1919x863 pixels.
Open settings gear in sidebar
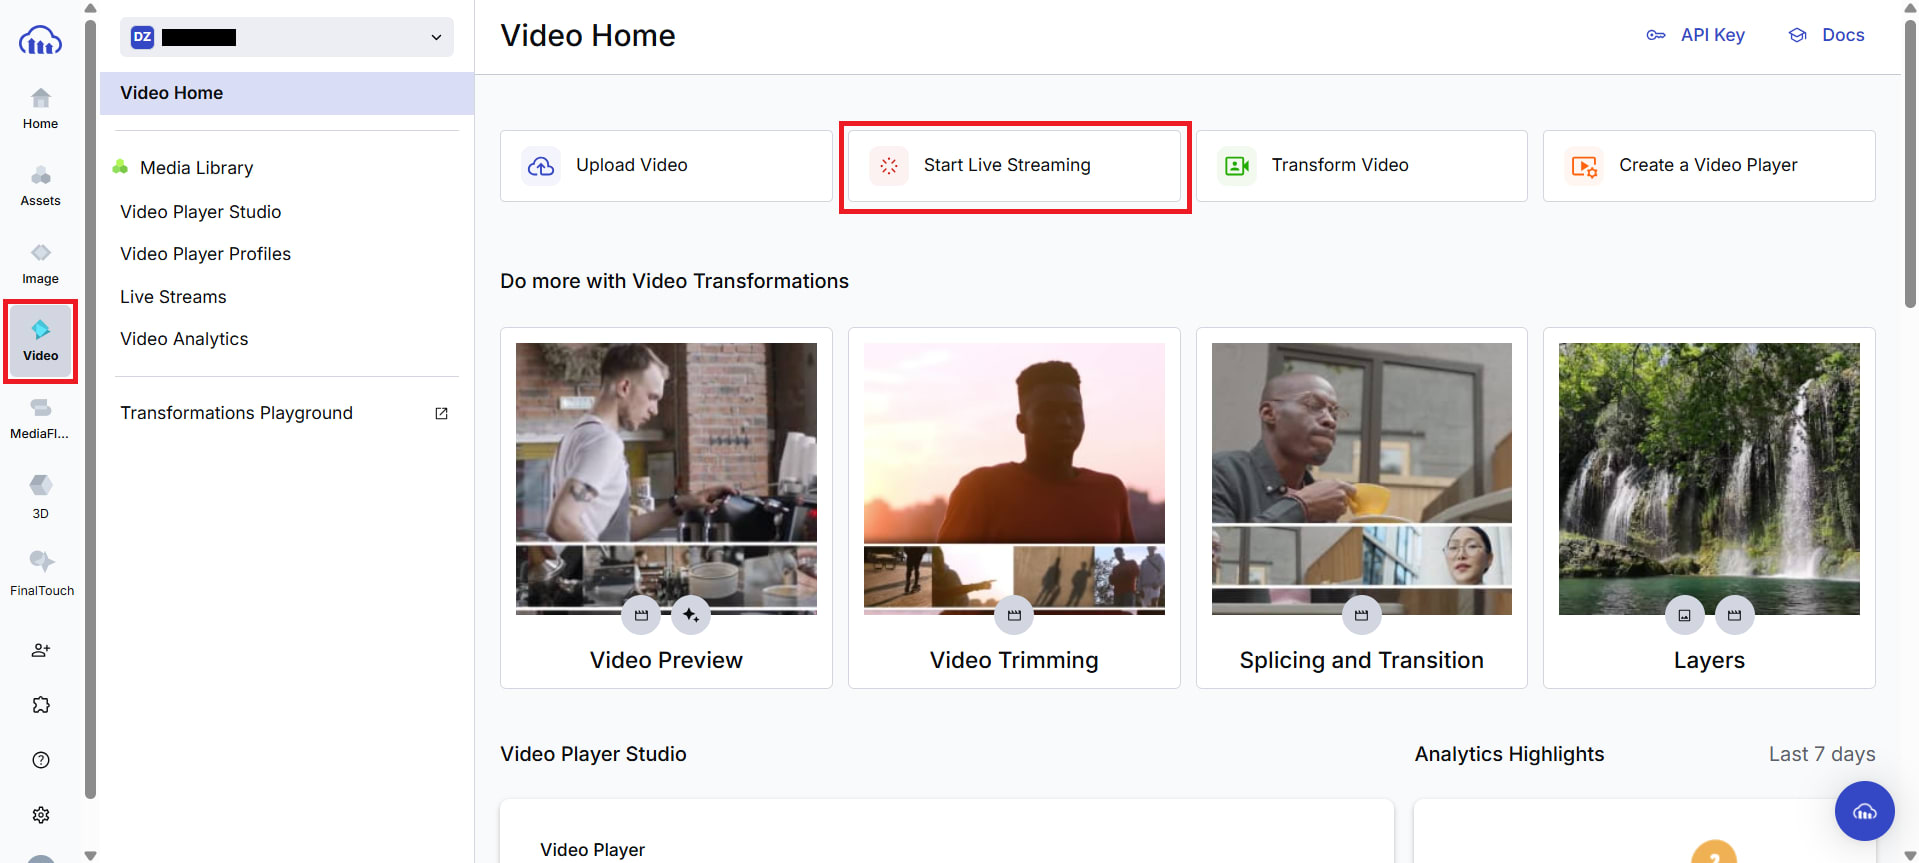click(x=41, y=815)
